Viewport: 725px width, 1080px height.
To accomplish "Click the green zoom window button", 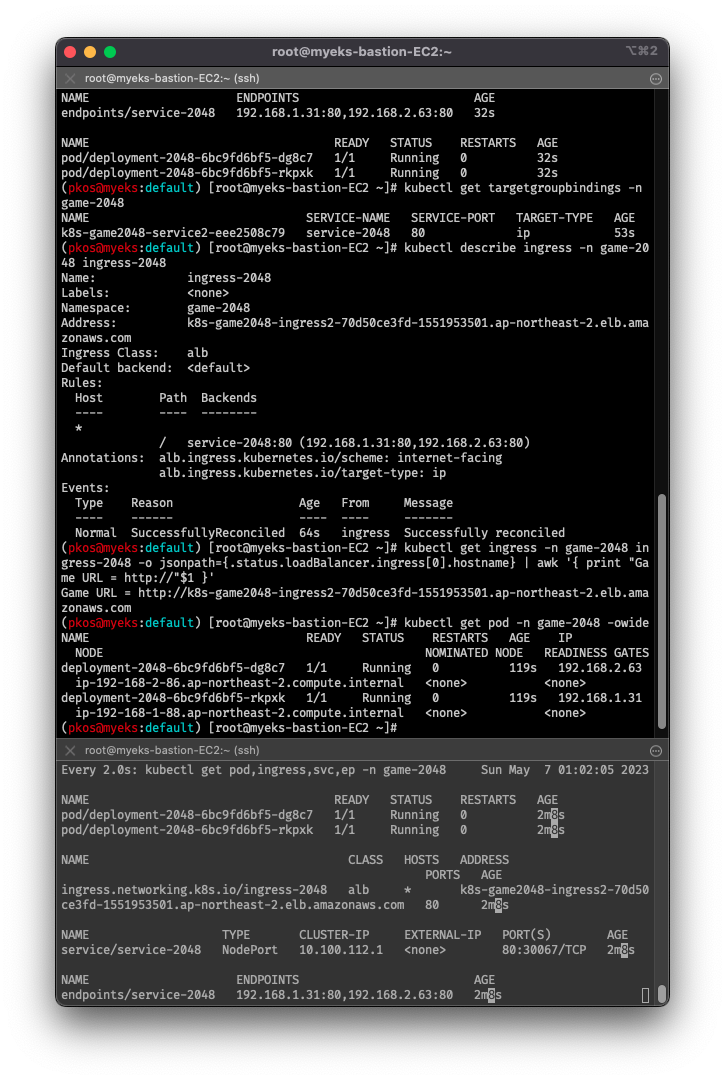I will [x=109, y=52].
